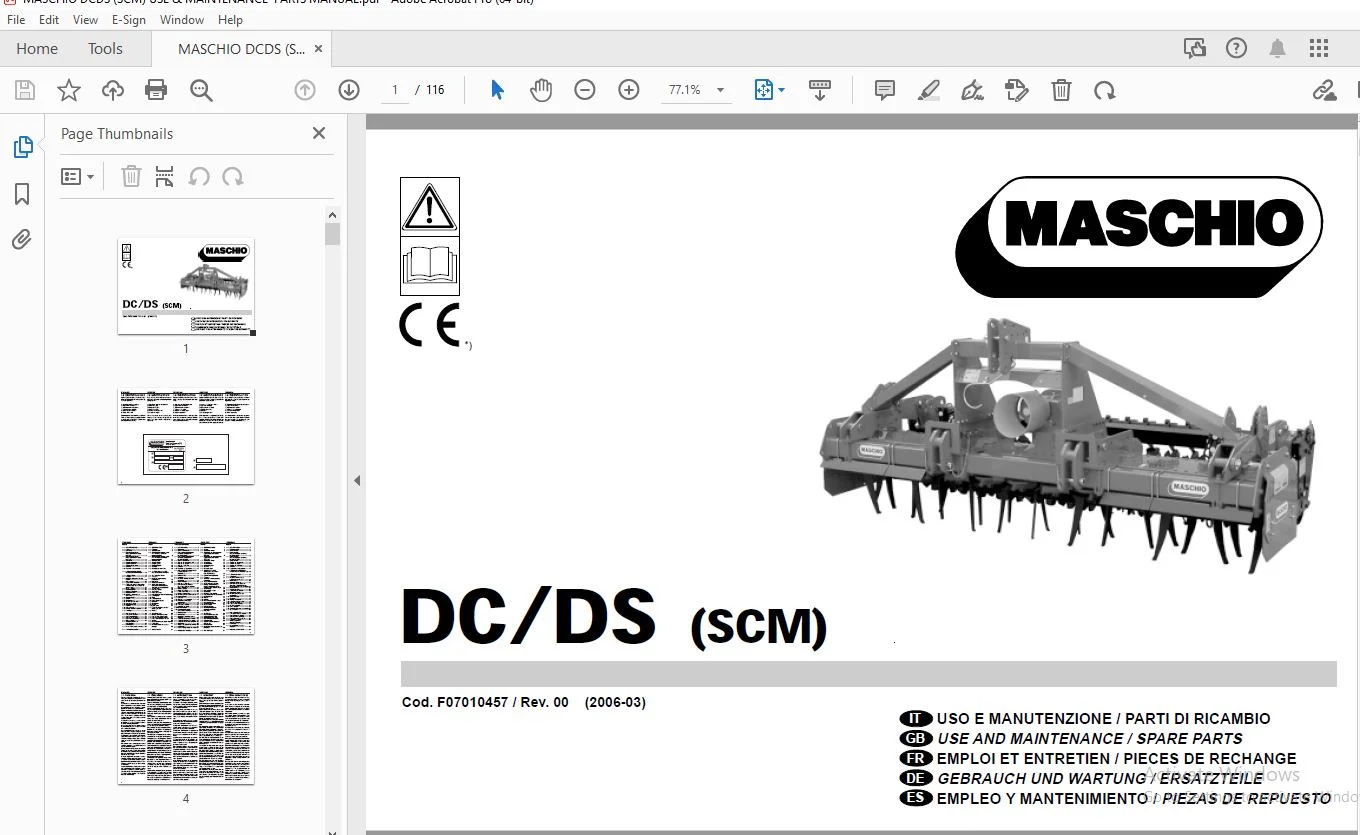Screen dimensions: 1360x835
Task: Click the thumbnails panel scrollbar
Action: (333, 234)
